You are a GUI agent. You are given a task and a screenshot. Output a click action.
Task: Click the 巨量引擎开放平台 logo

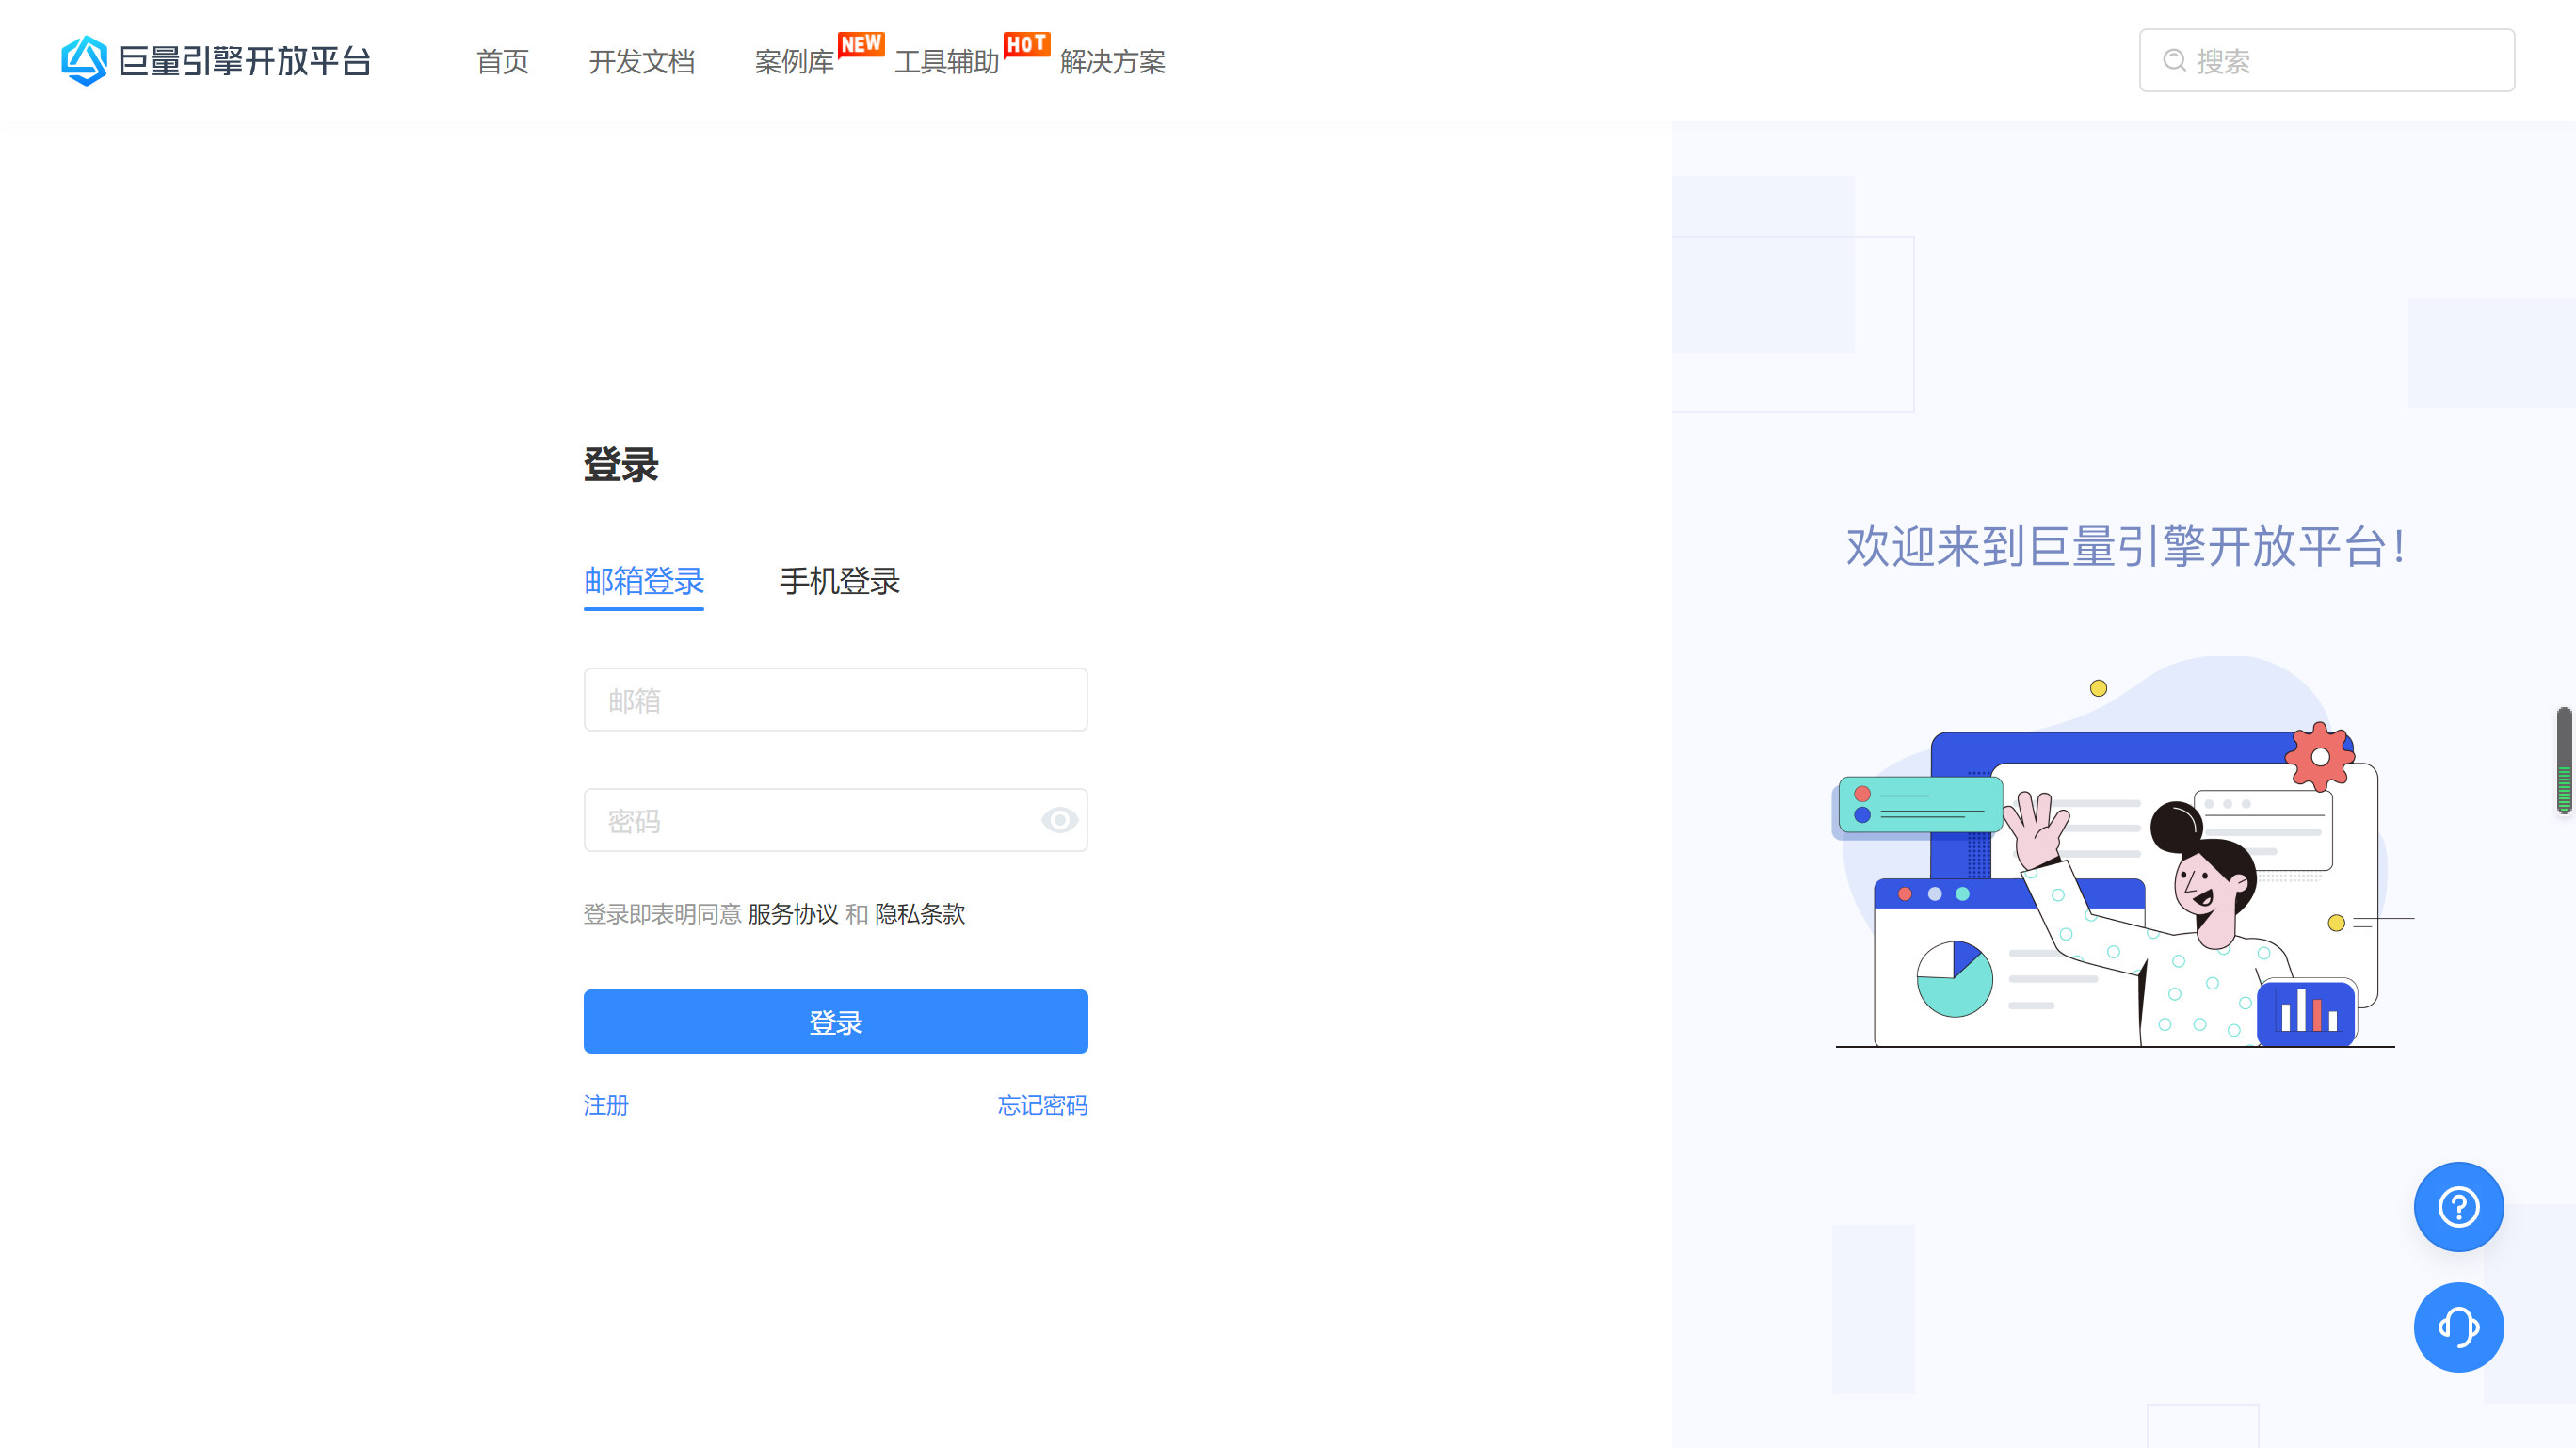point(216,61)
